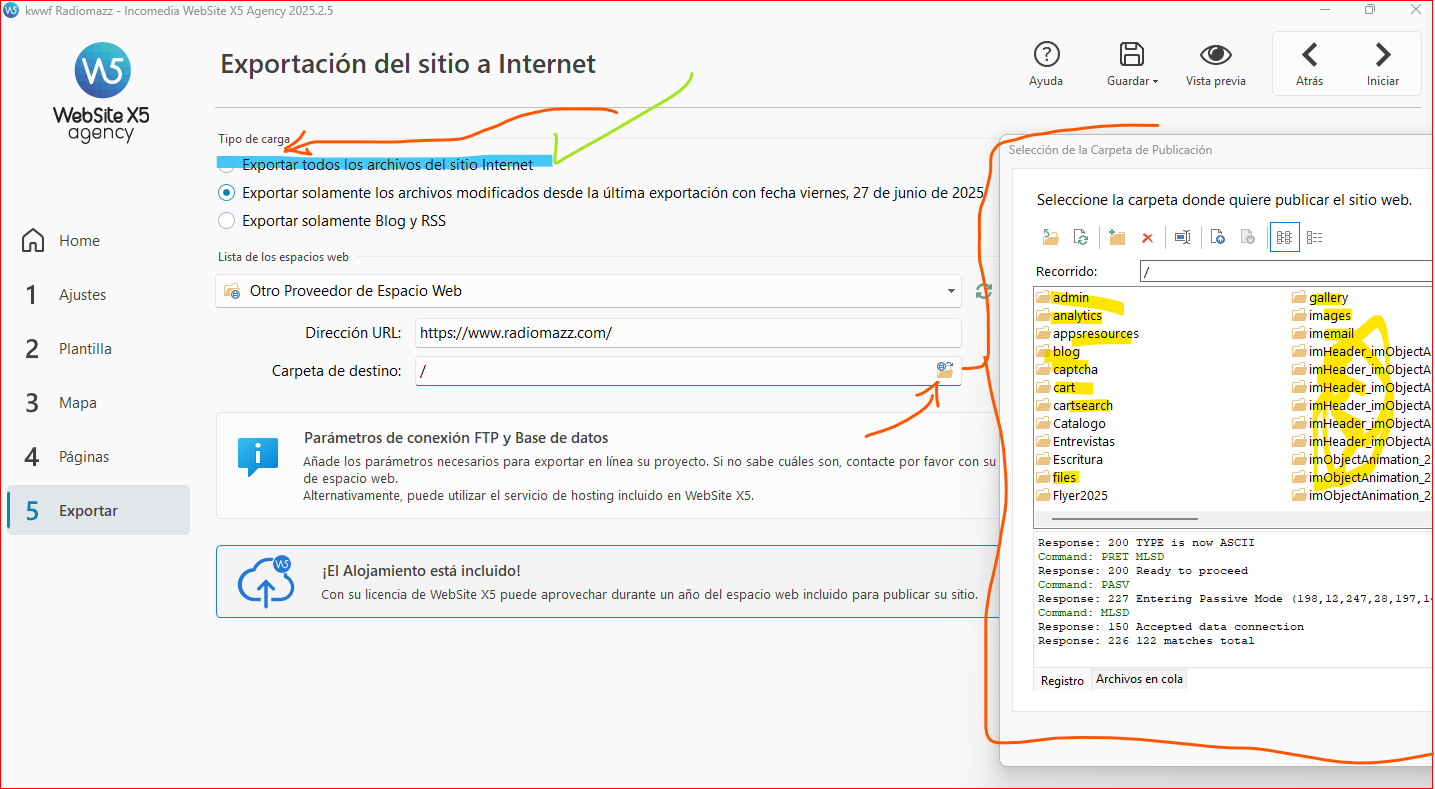
Task: Select the Flyer2025 folder
Action: click(x=1072, y=496)
